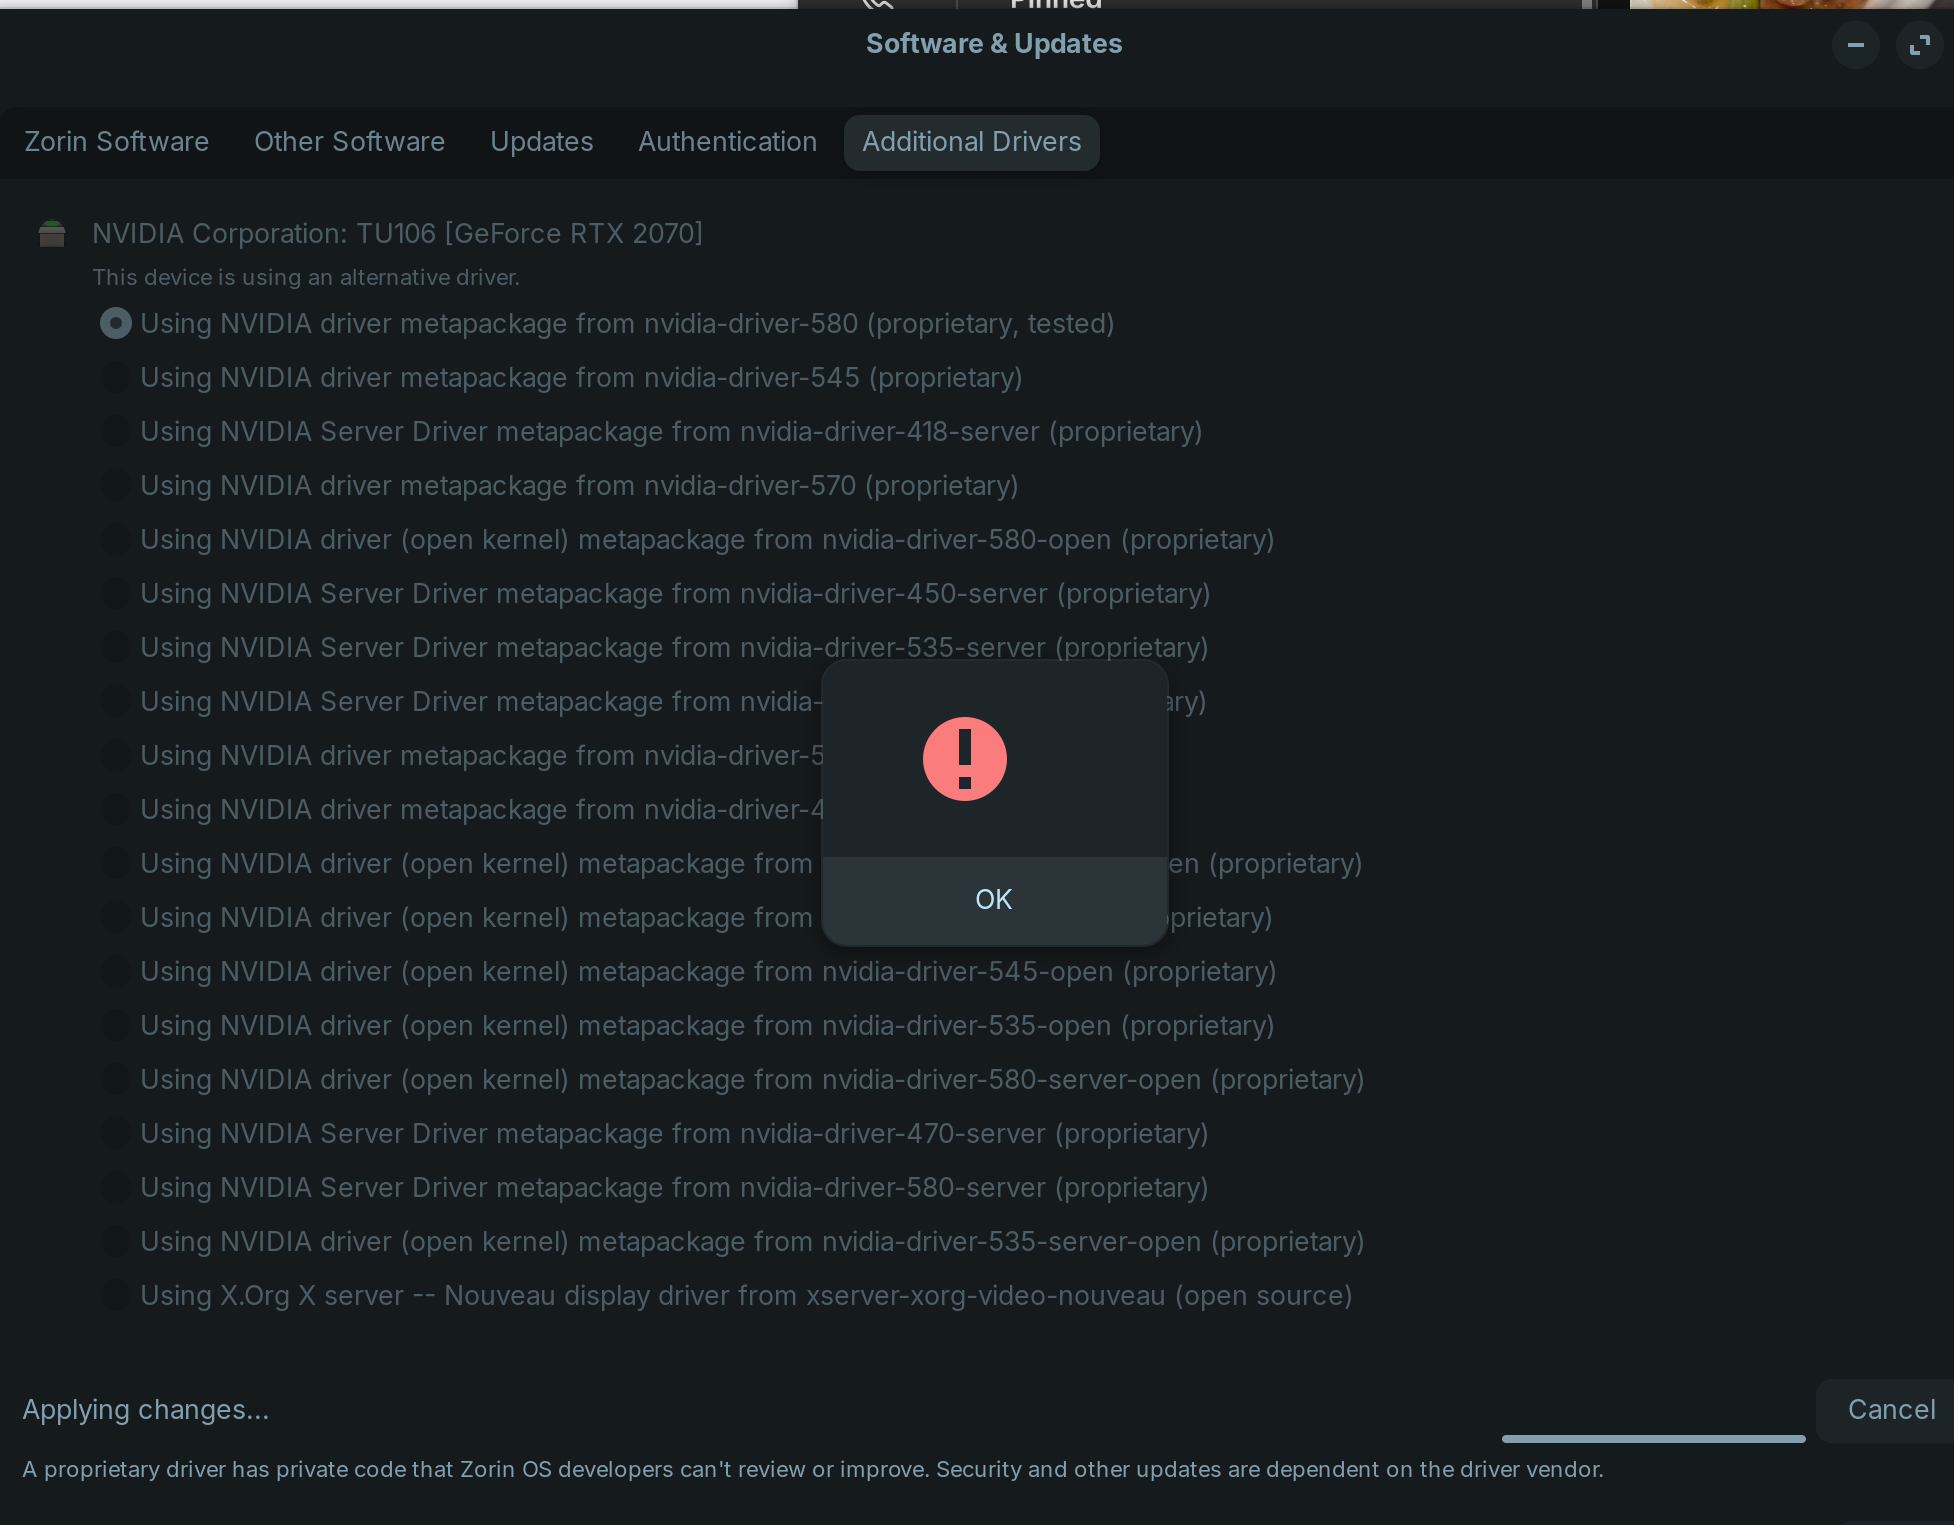Choose nvidia-driver-580-open open kernel driver

[116, 540]
